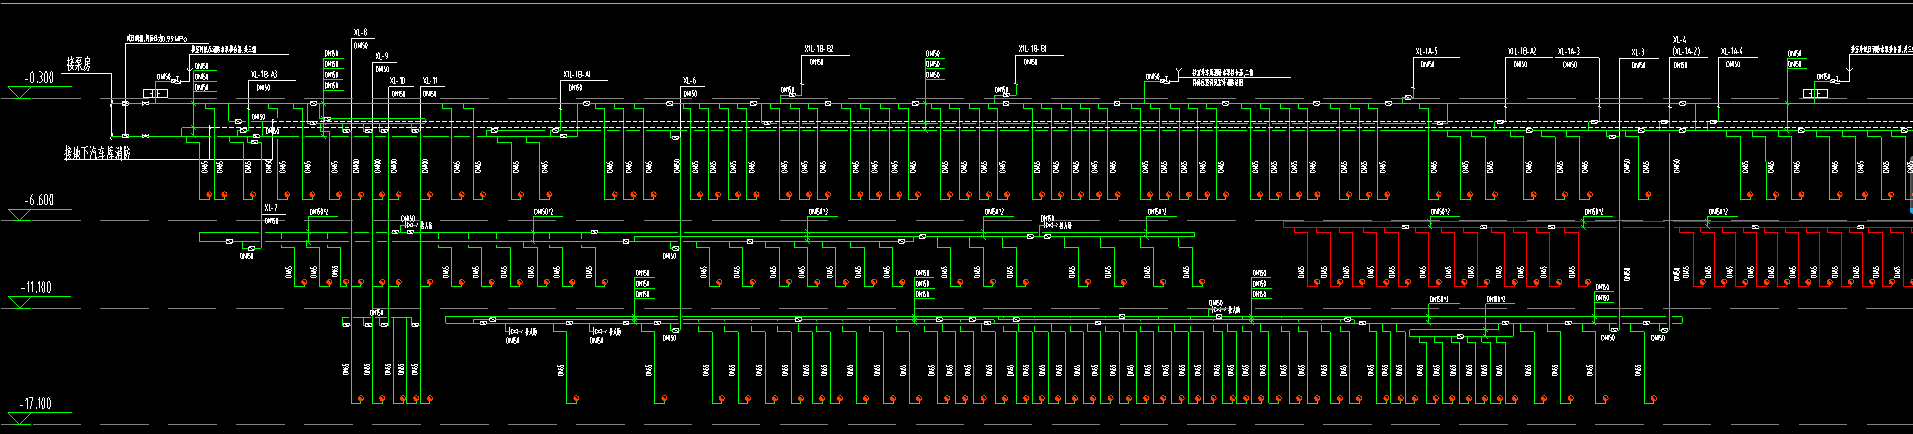The image size is (1913, 434).
Task: Click the XL-1A-5 riser label
Action: click(1427, 51)
